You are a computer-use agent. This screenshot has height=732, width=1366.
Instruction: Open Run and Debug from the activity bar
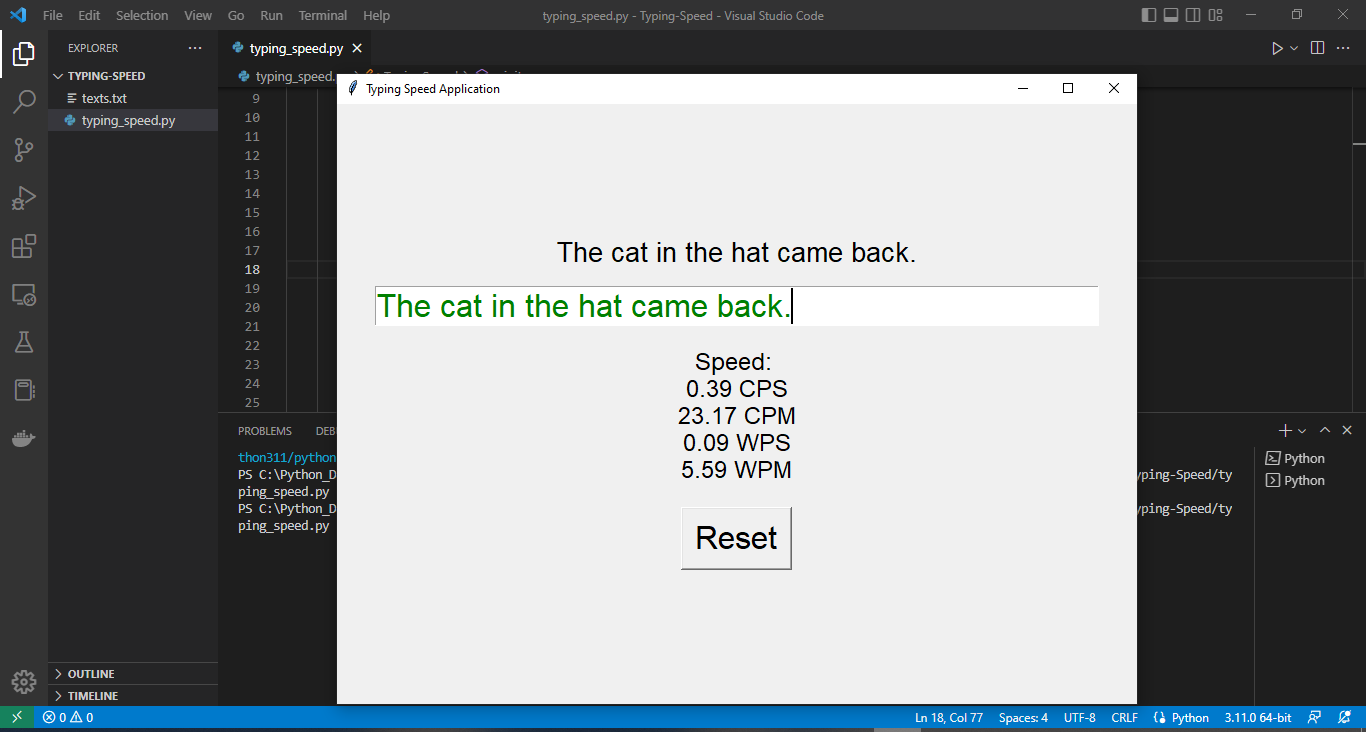click(24, 197)
